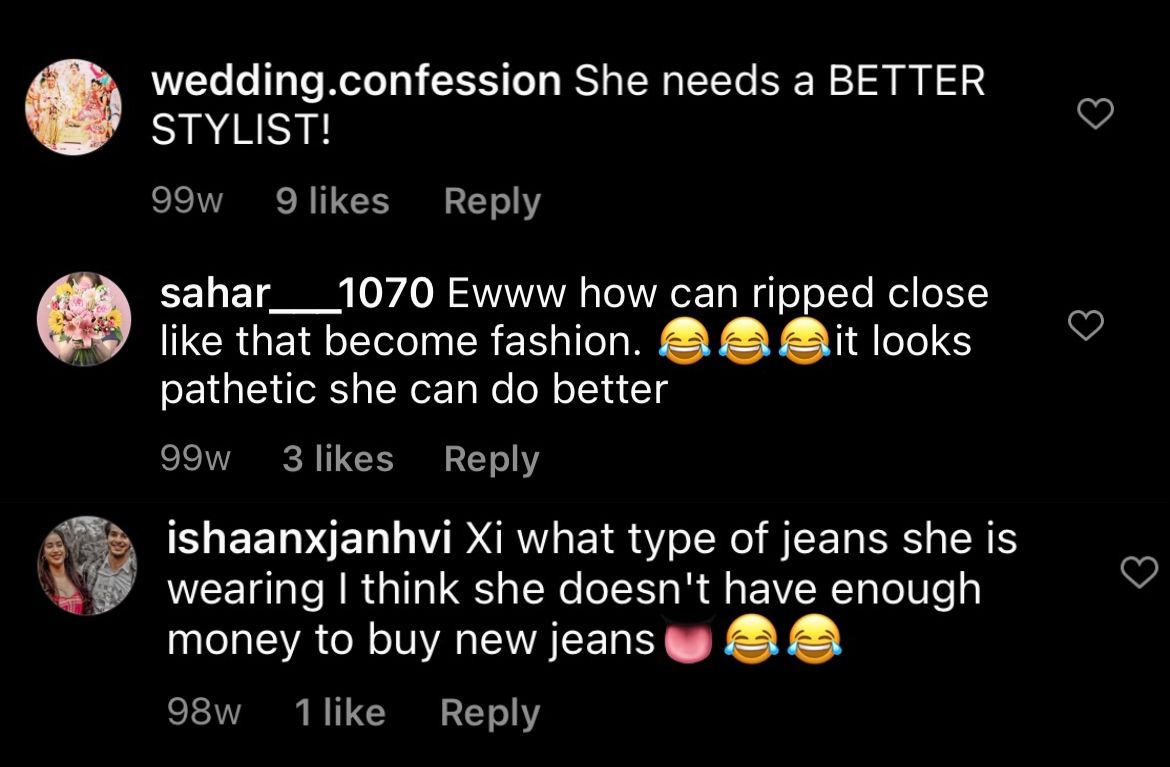Select the 98w timestamp under ishaanxjanhvi
The height and width of the screenshot is (767, 1170).
tap(204, 713)
